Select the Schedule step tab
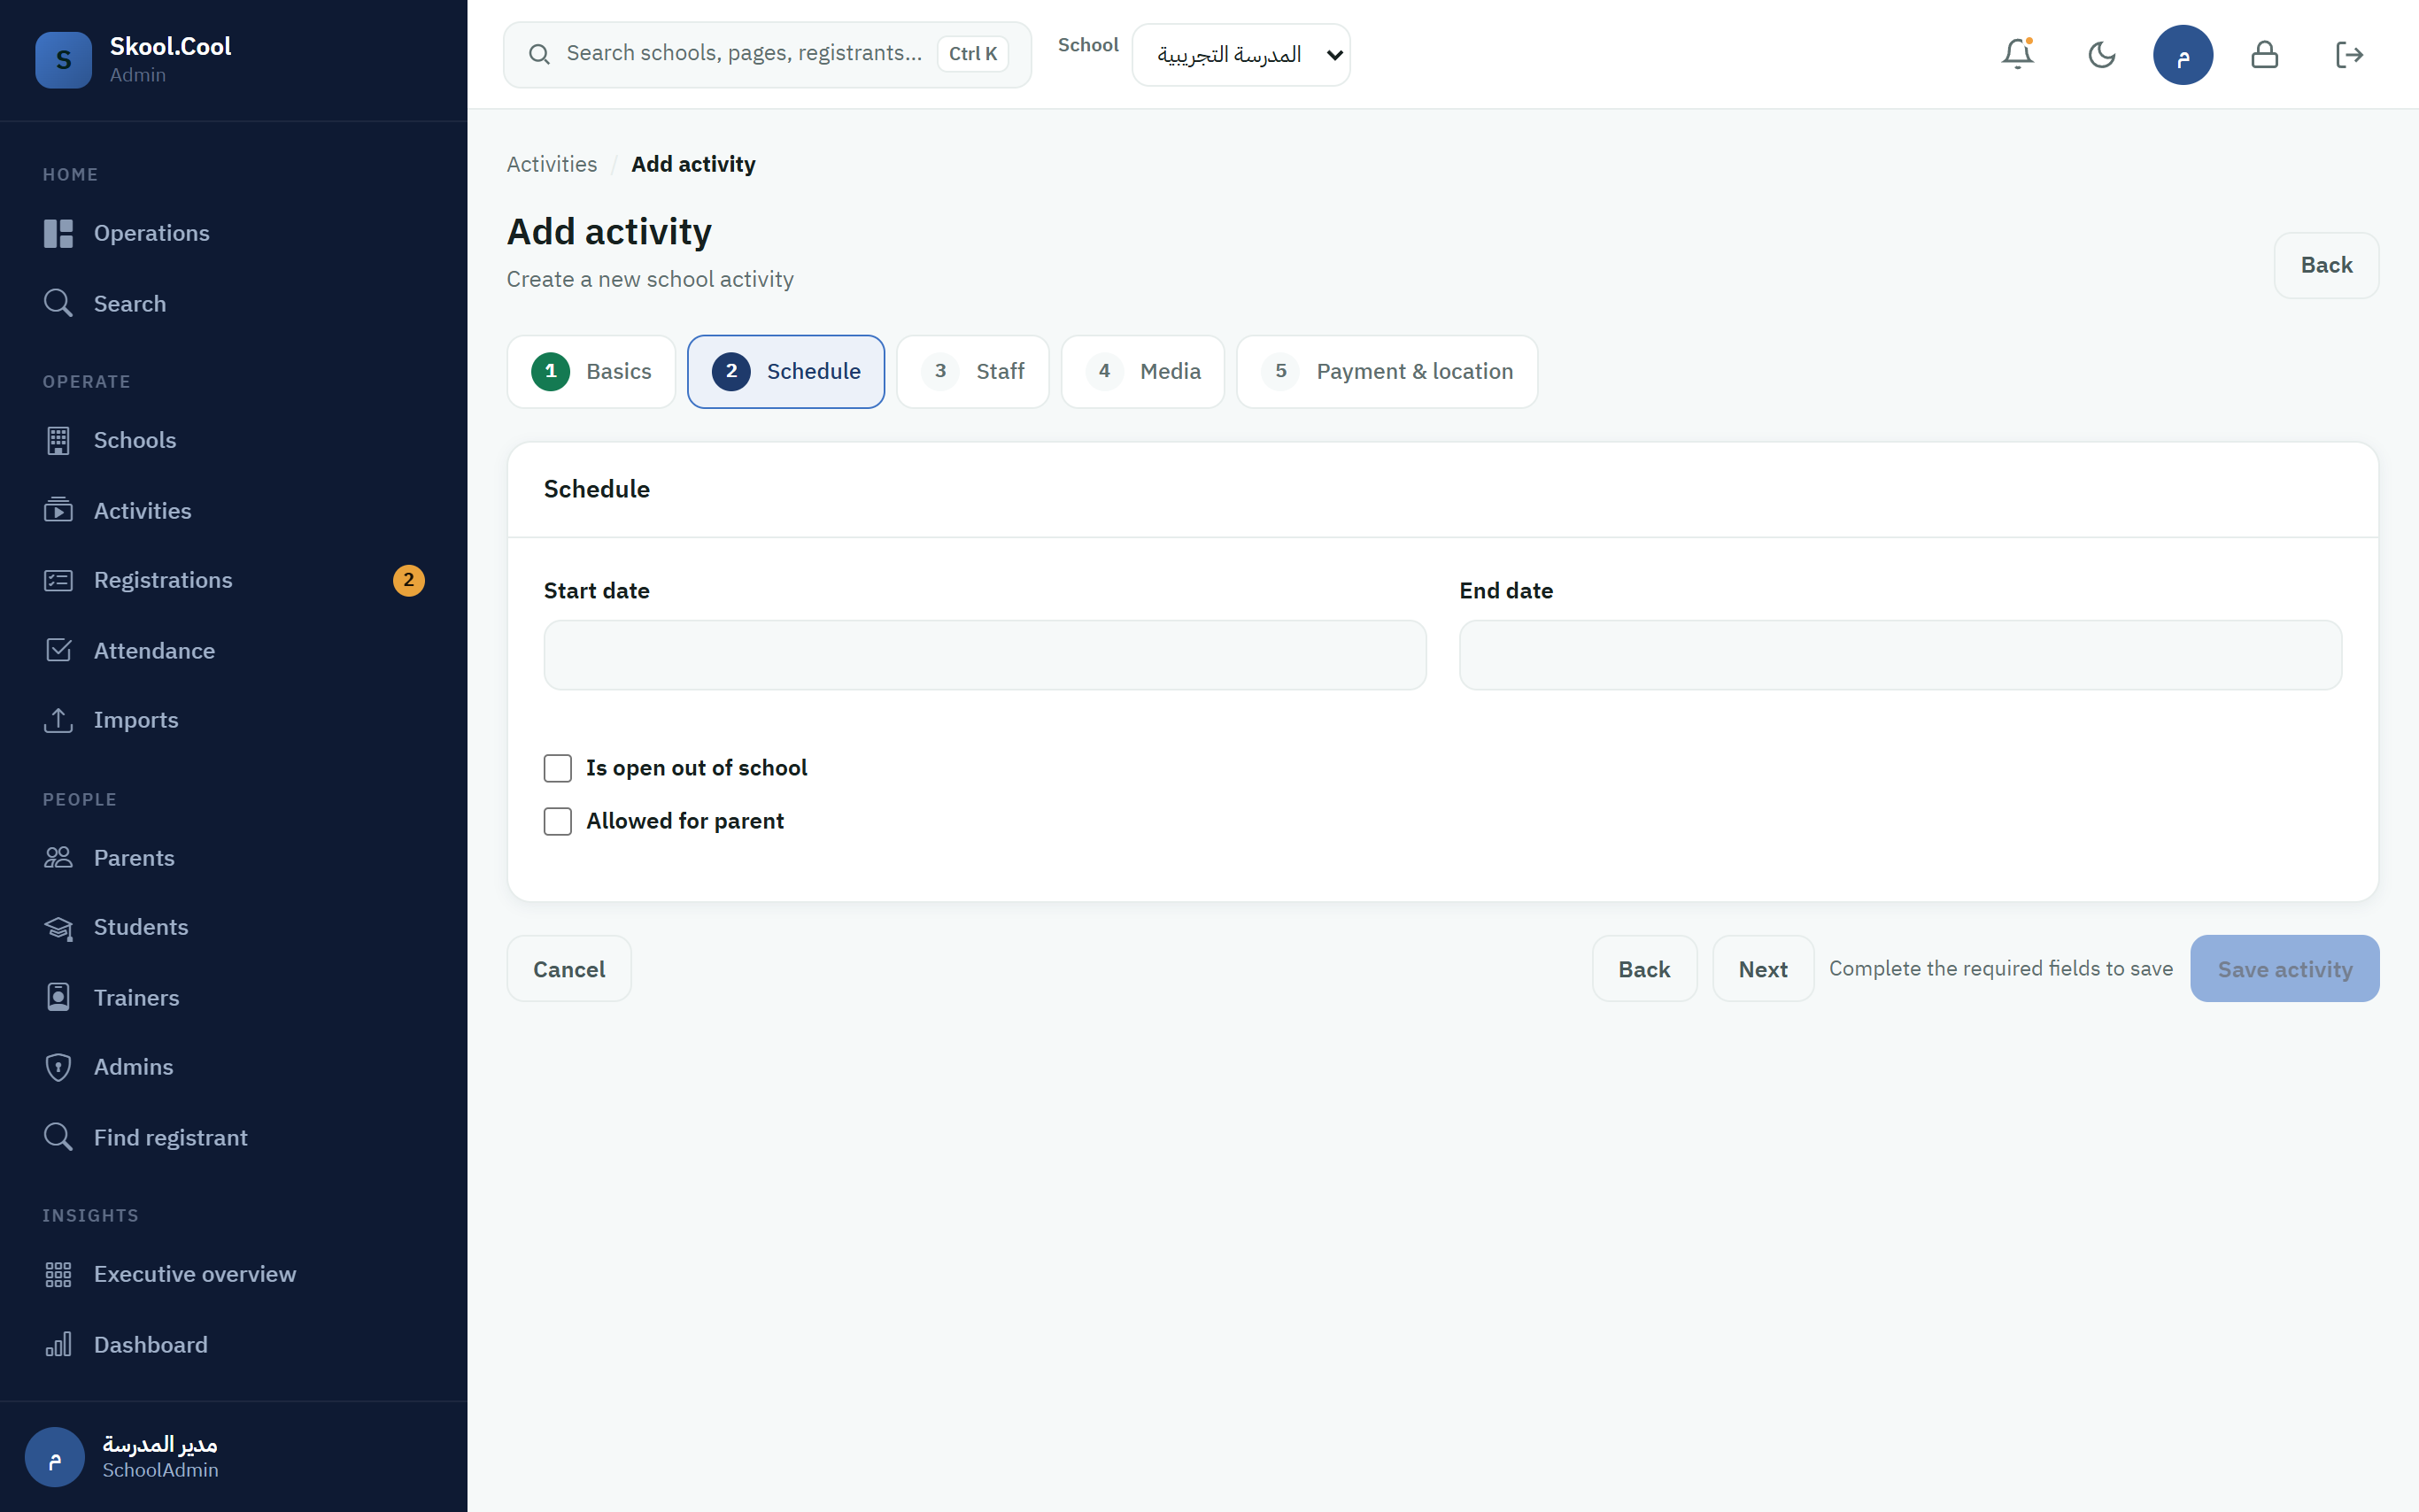Screen dimensions: 2419x1512 click(x=785, y=371)
